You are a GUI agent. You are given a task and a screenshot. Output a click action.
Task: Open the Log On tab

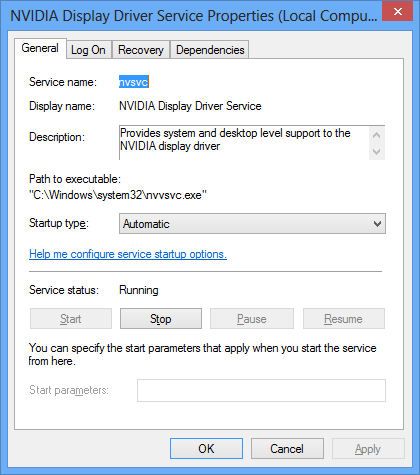coord(88,50)
